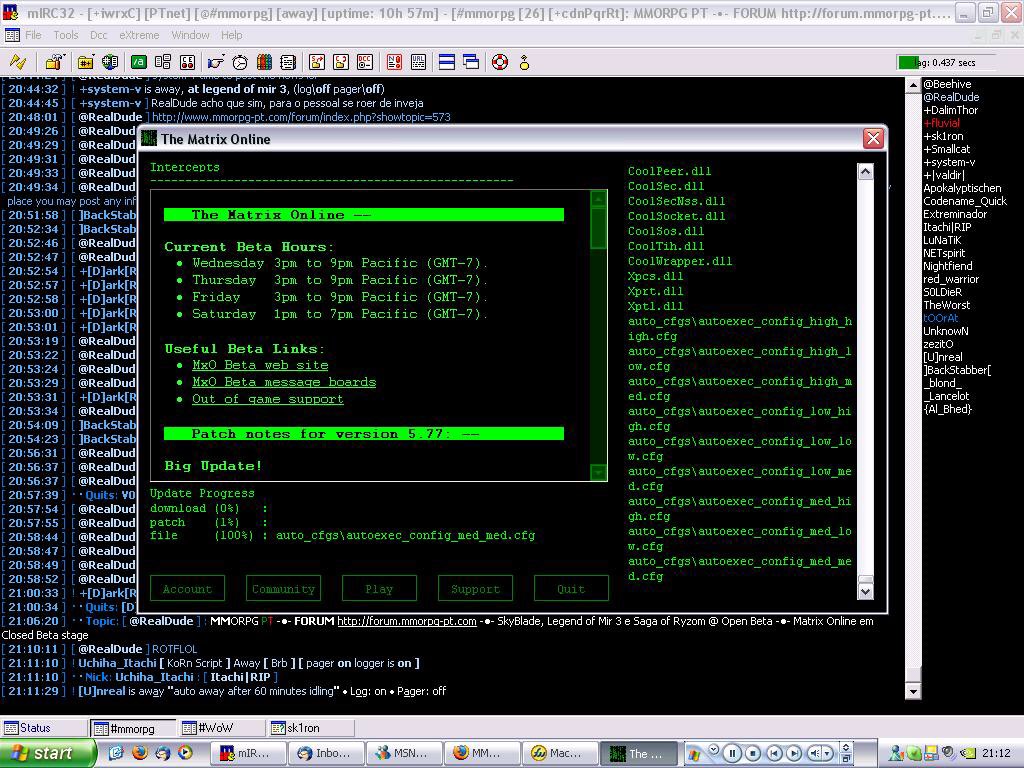The width and height of the screenshot is (1024, 768).
Task: Open the eXtreme menu
Action: click(139, 35)
